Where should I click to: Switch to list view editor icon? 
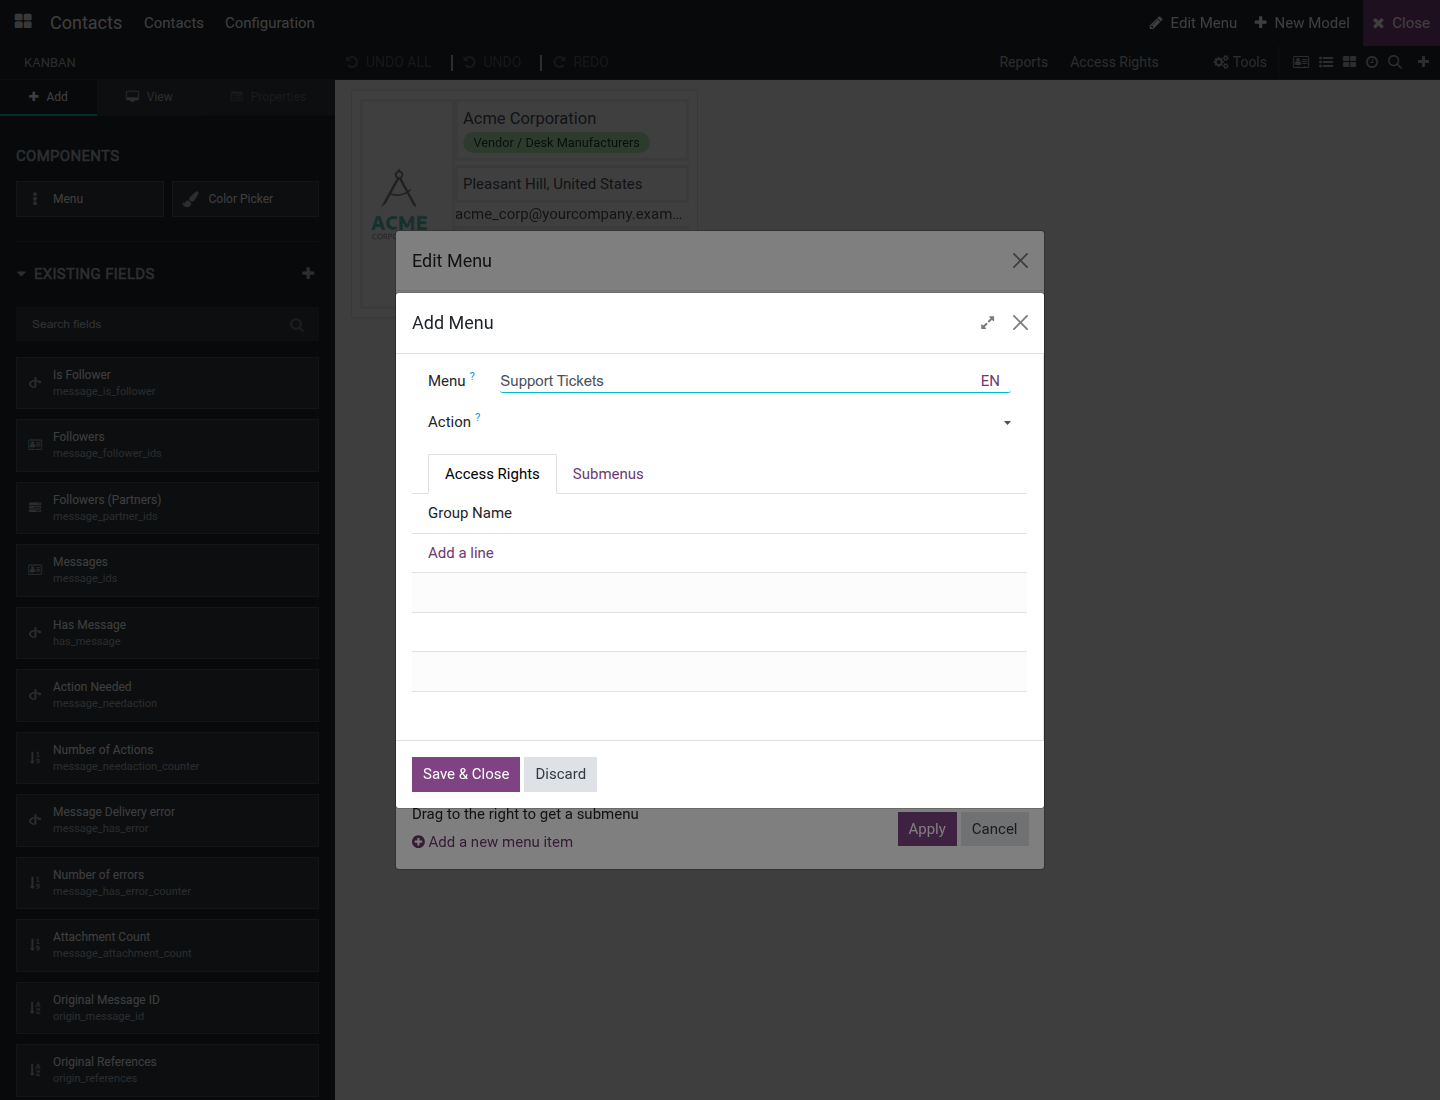pyautogui.click(x=1326, y=62)
